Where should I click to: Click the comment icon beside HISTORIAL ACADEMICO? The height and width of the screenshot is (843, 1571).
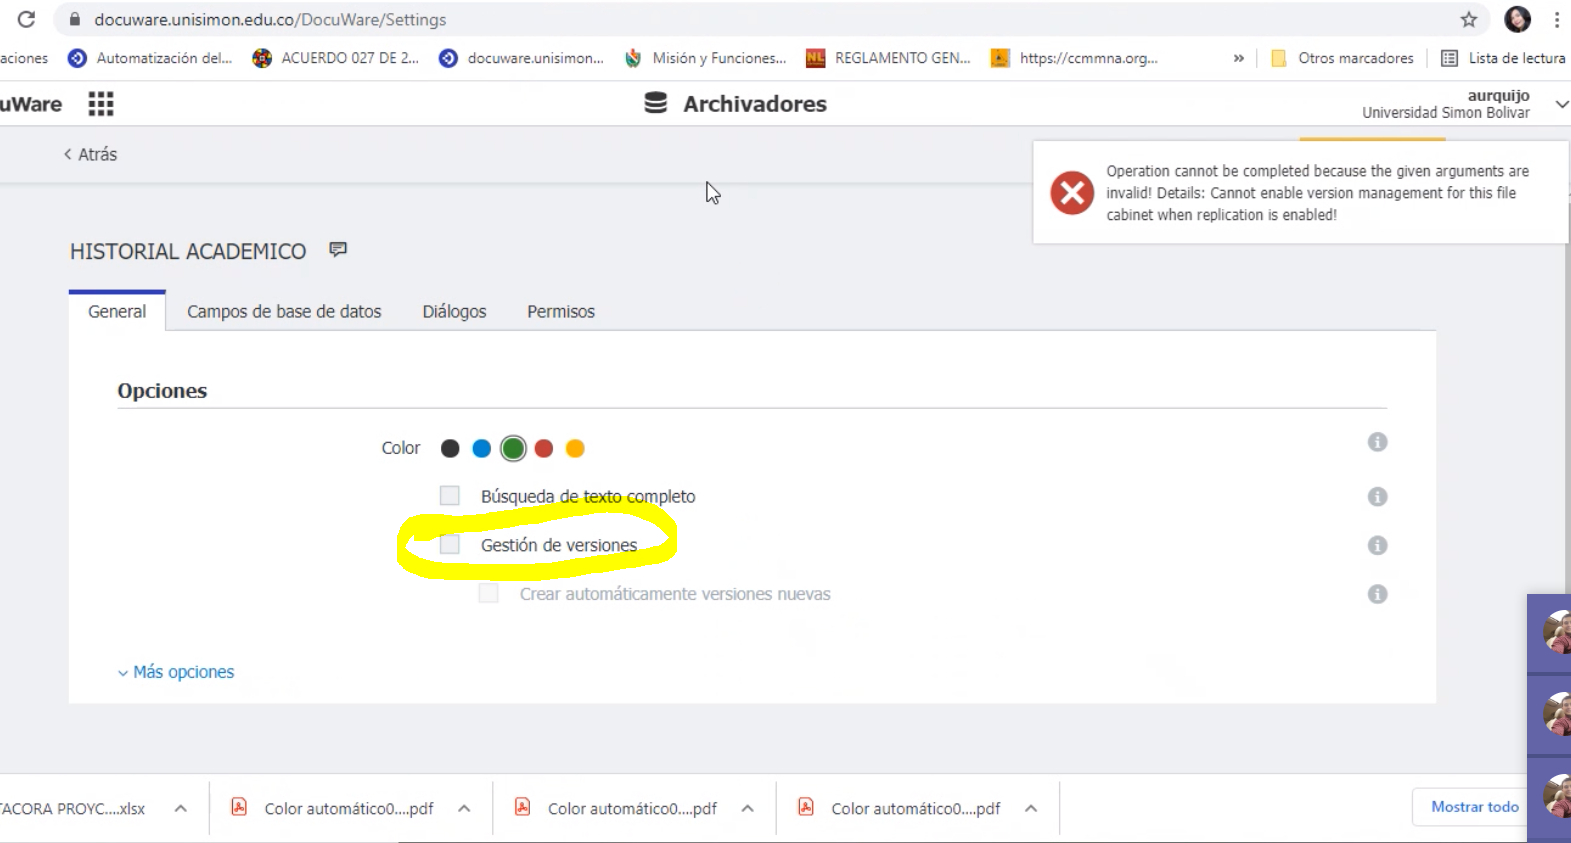click(x=338, y=250)
